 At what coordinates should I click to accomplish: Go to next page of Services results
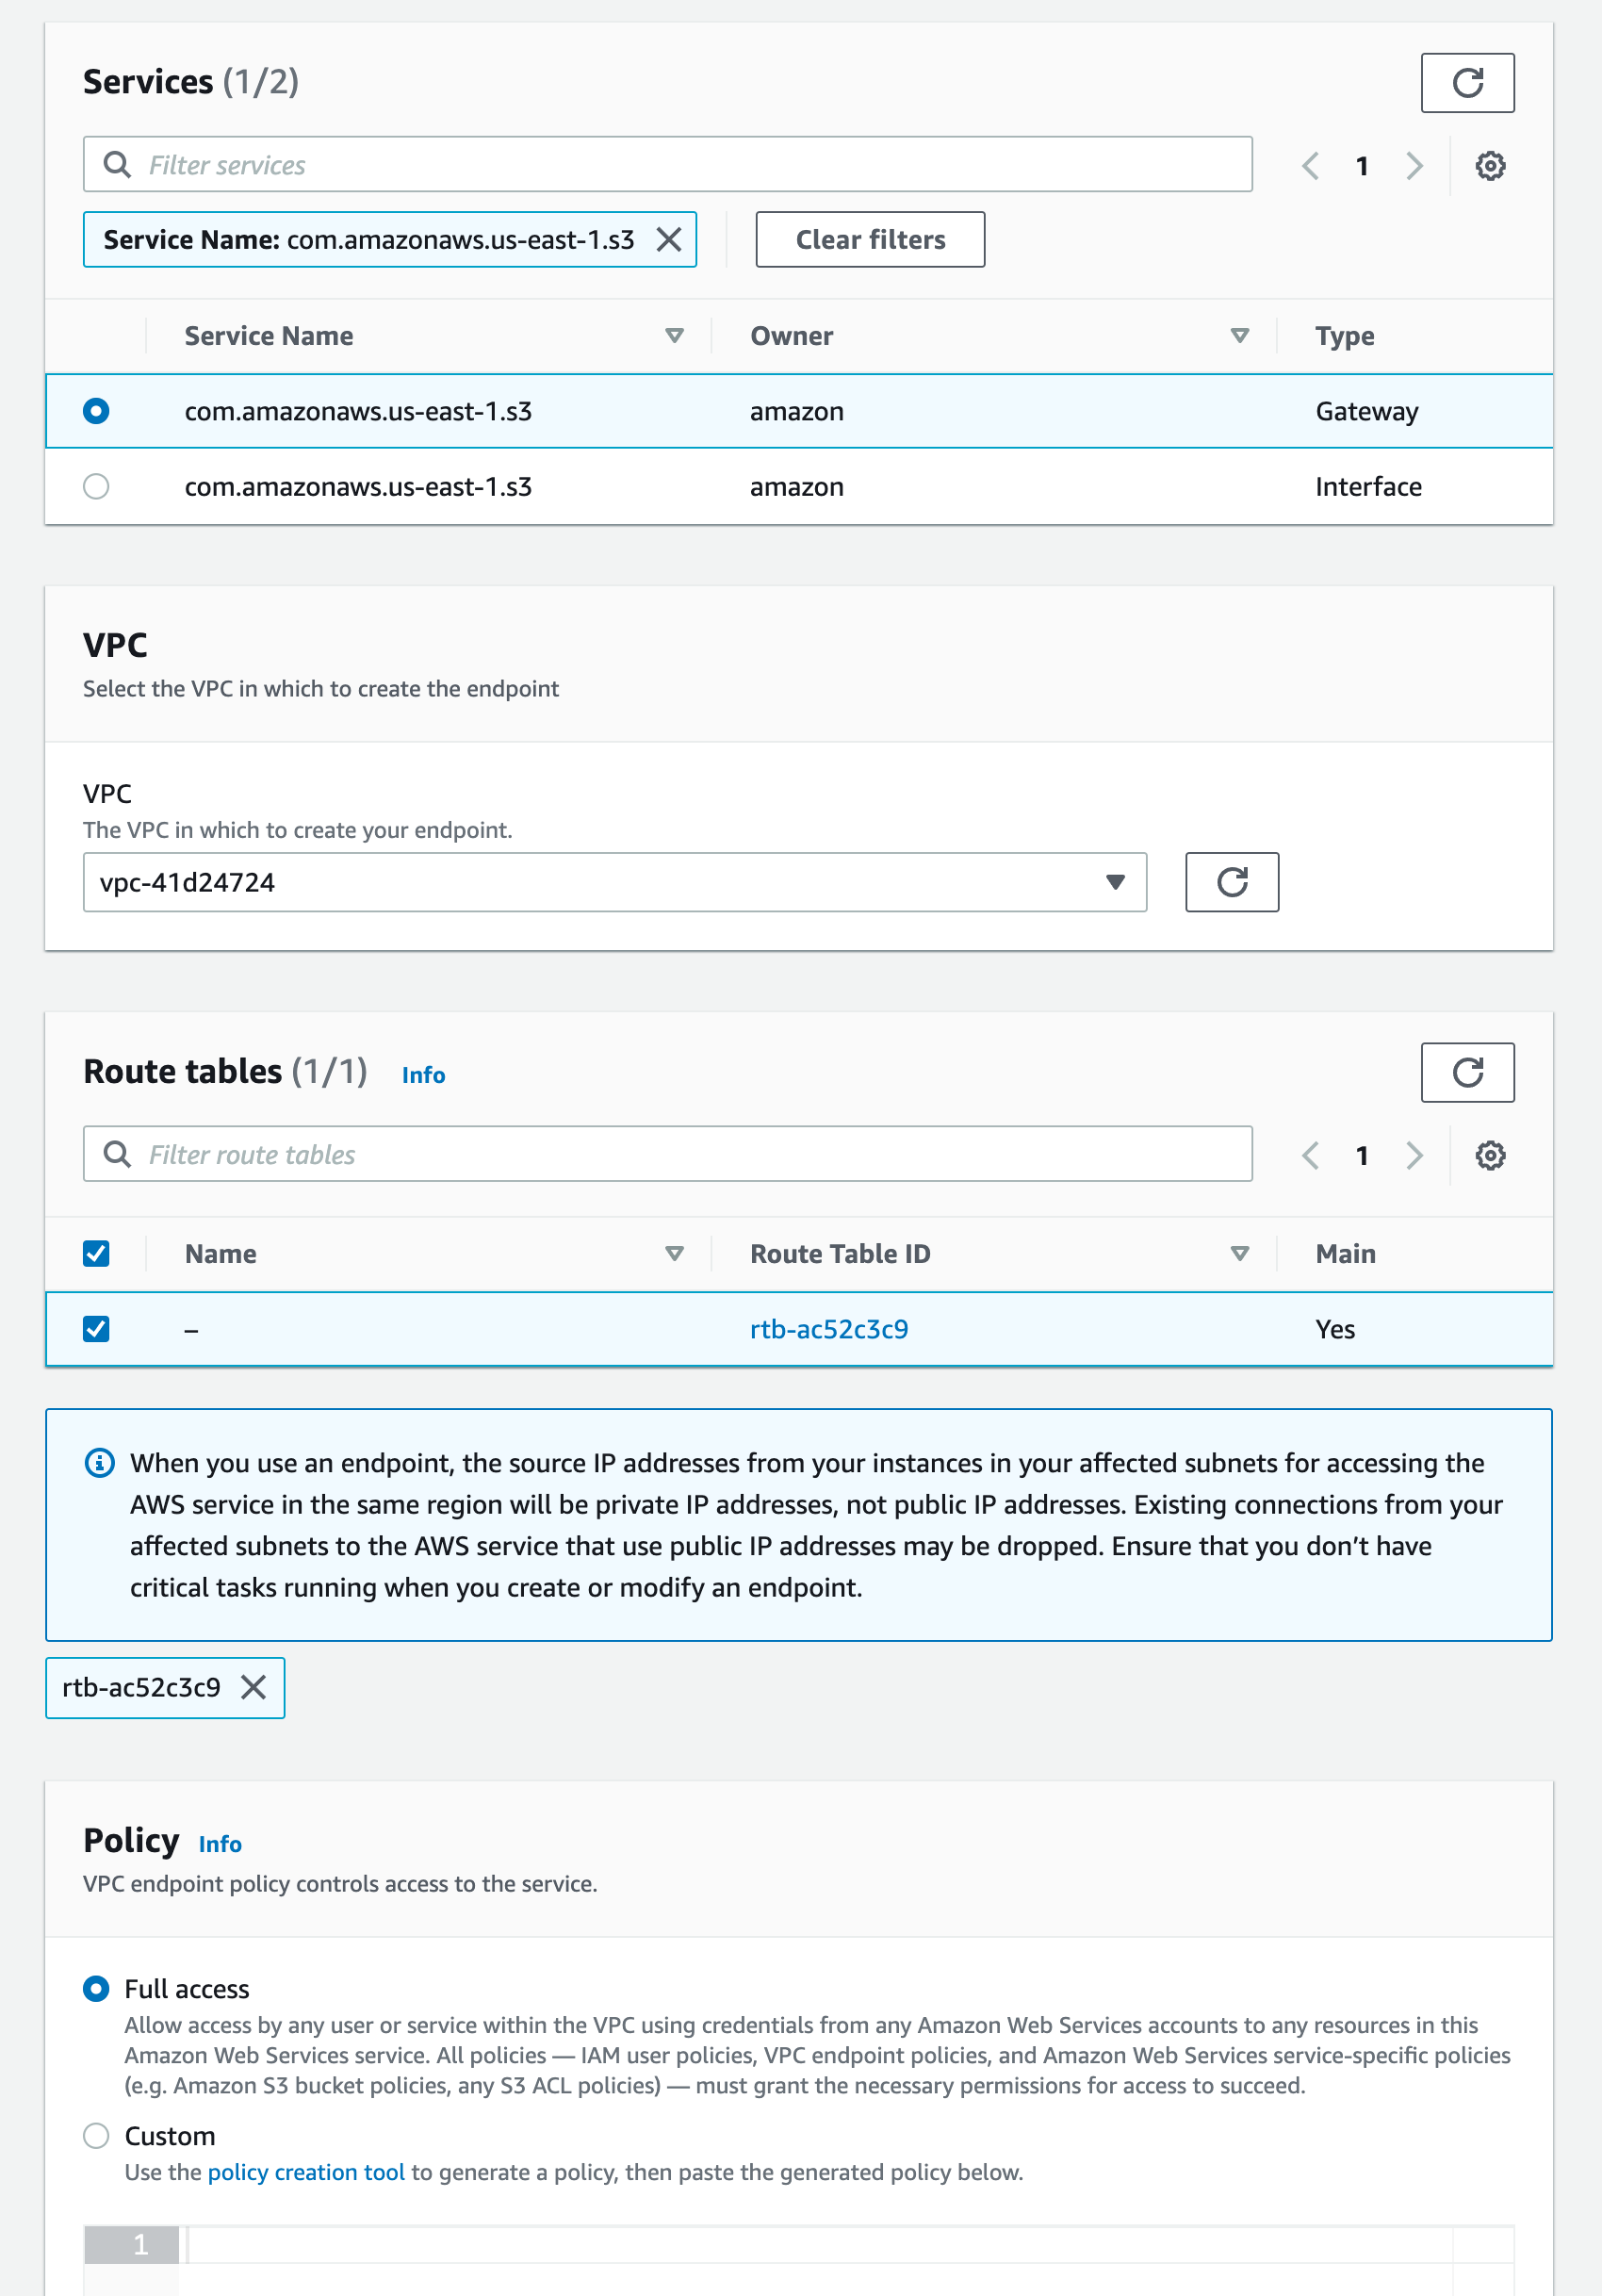pyautogui.click(x=1414, y=166)
